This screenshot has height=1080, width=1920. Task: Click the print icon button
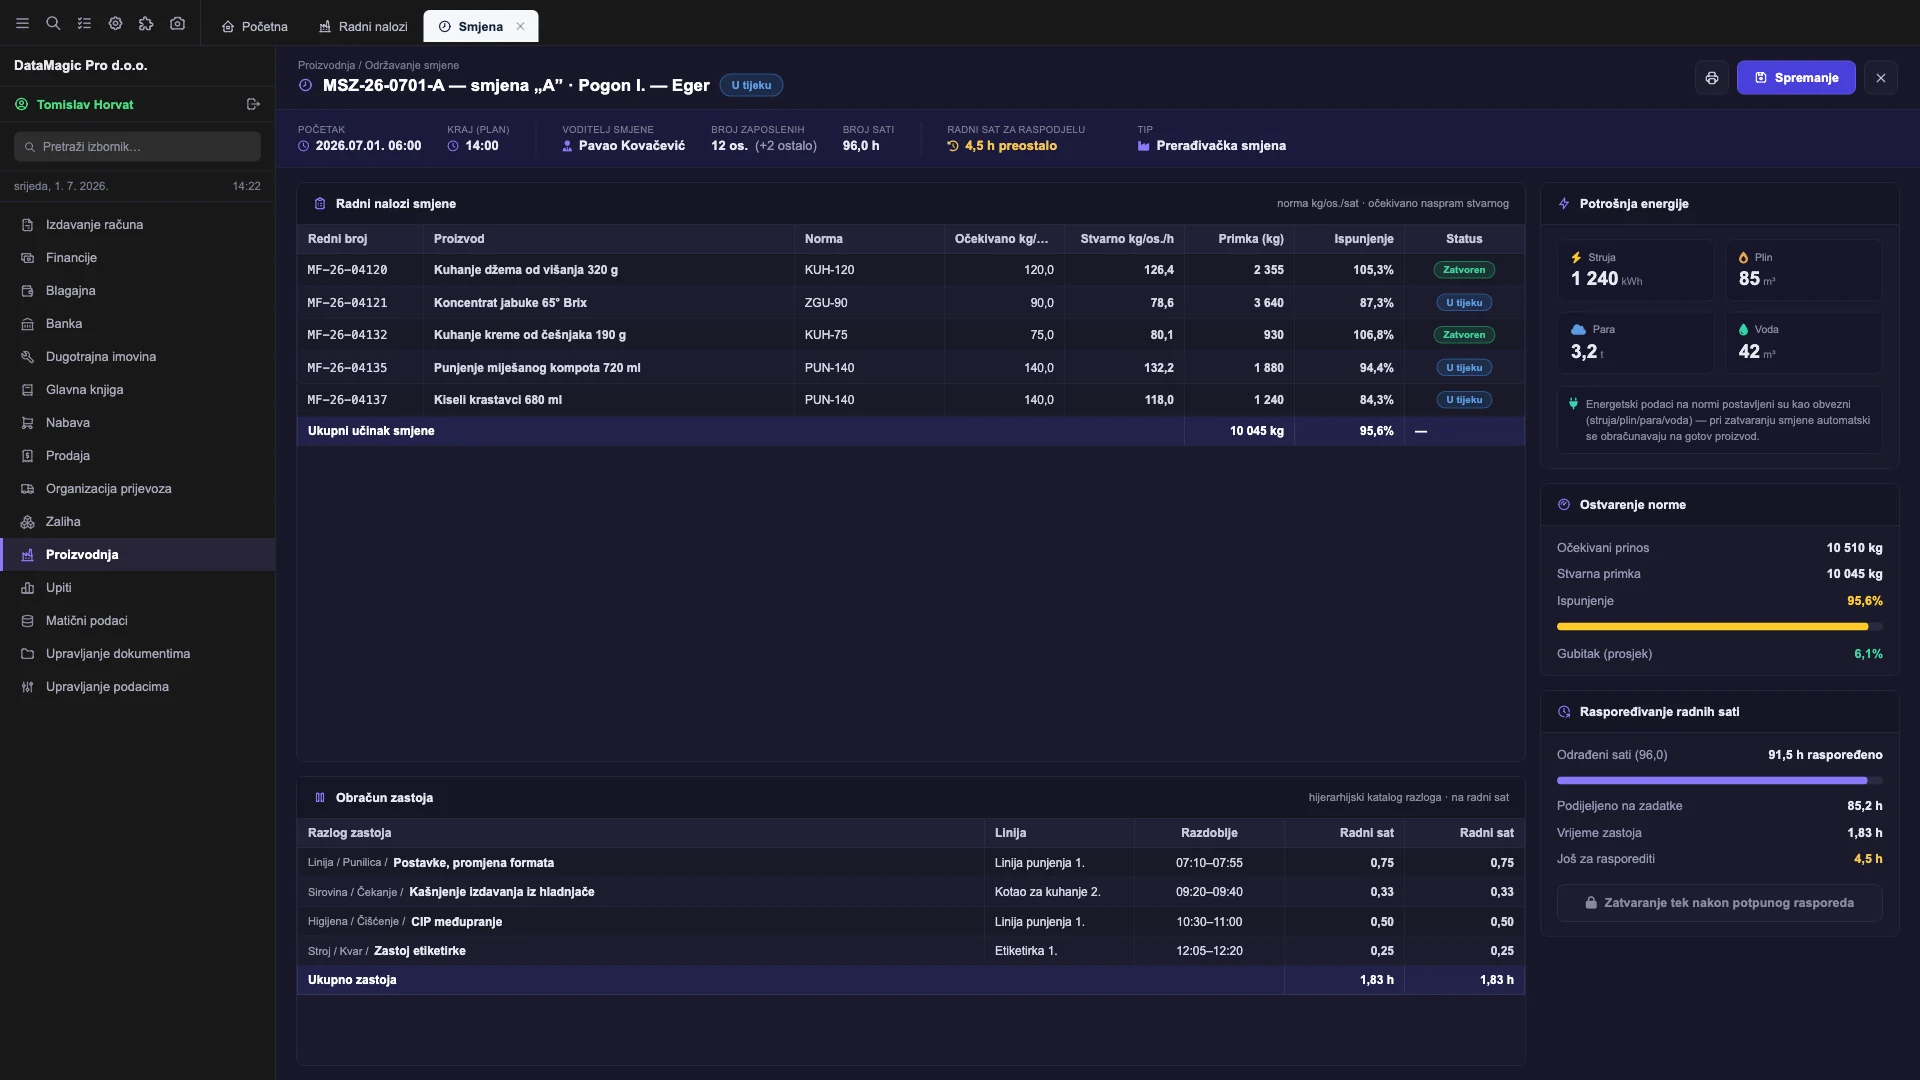(1712, 78)
